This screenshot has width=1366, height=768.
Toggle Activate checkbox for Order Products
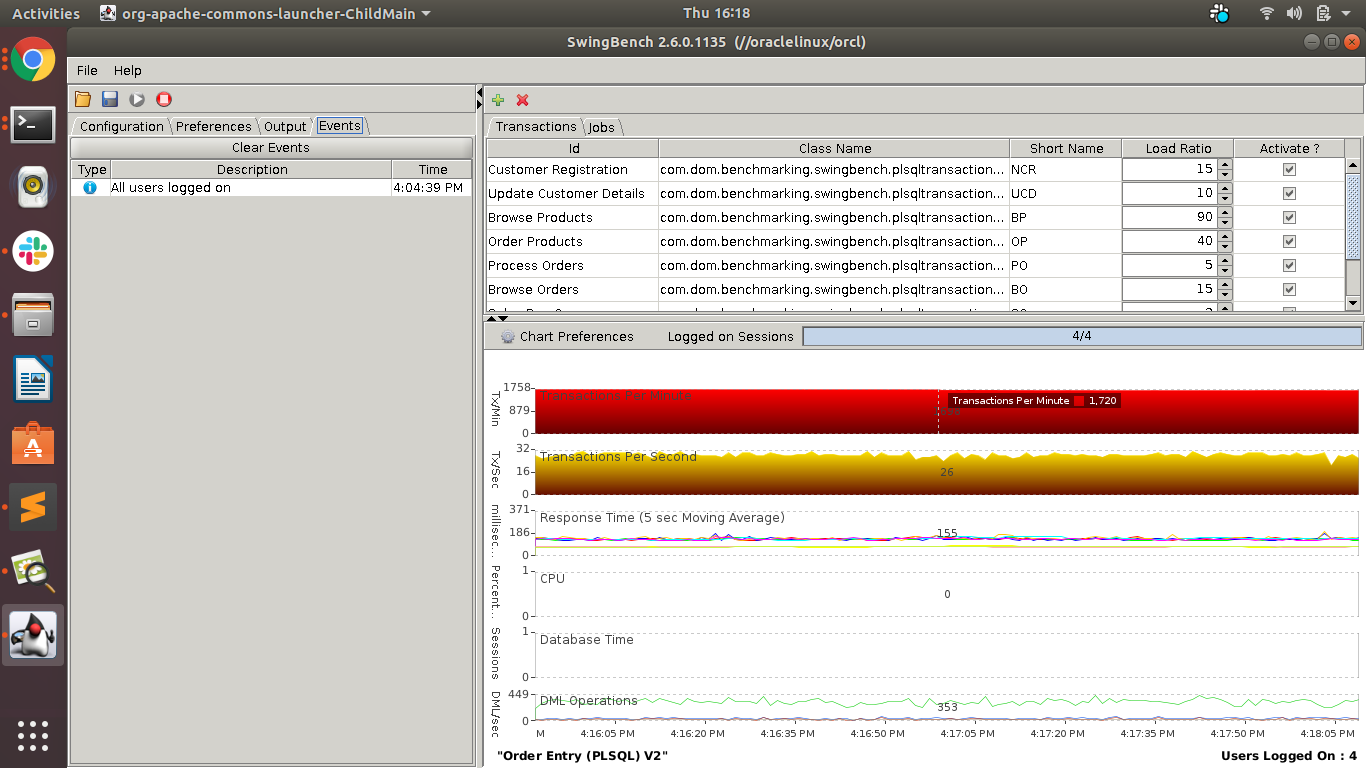tap(1289, 242)
